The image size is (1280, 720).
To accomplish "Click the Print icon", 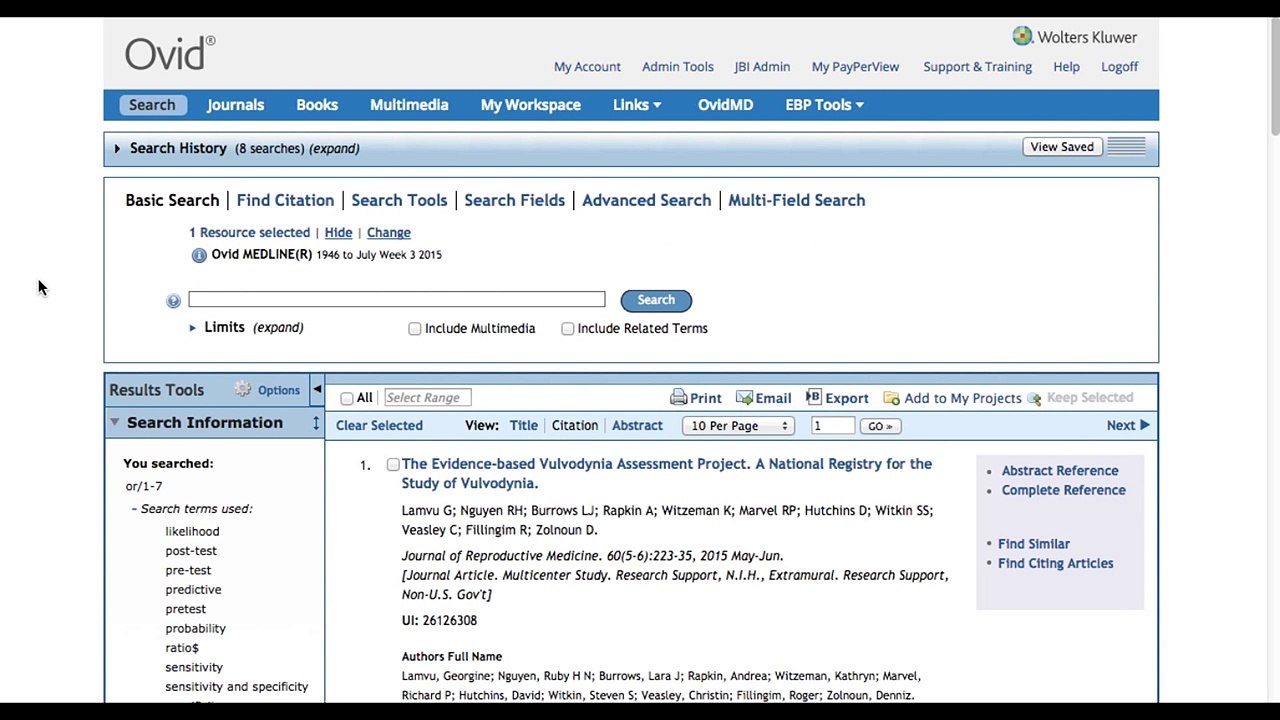I will pyautogui.click(x=679, y=398).
